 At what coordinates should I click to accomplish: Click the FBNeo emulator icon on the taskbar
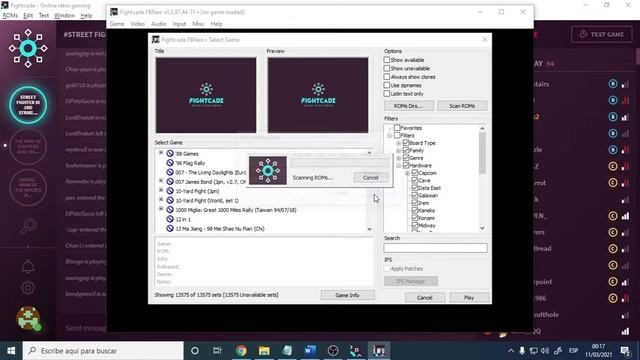379,351
